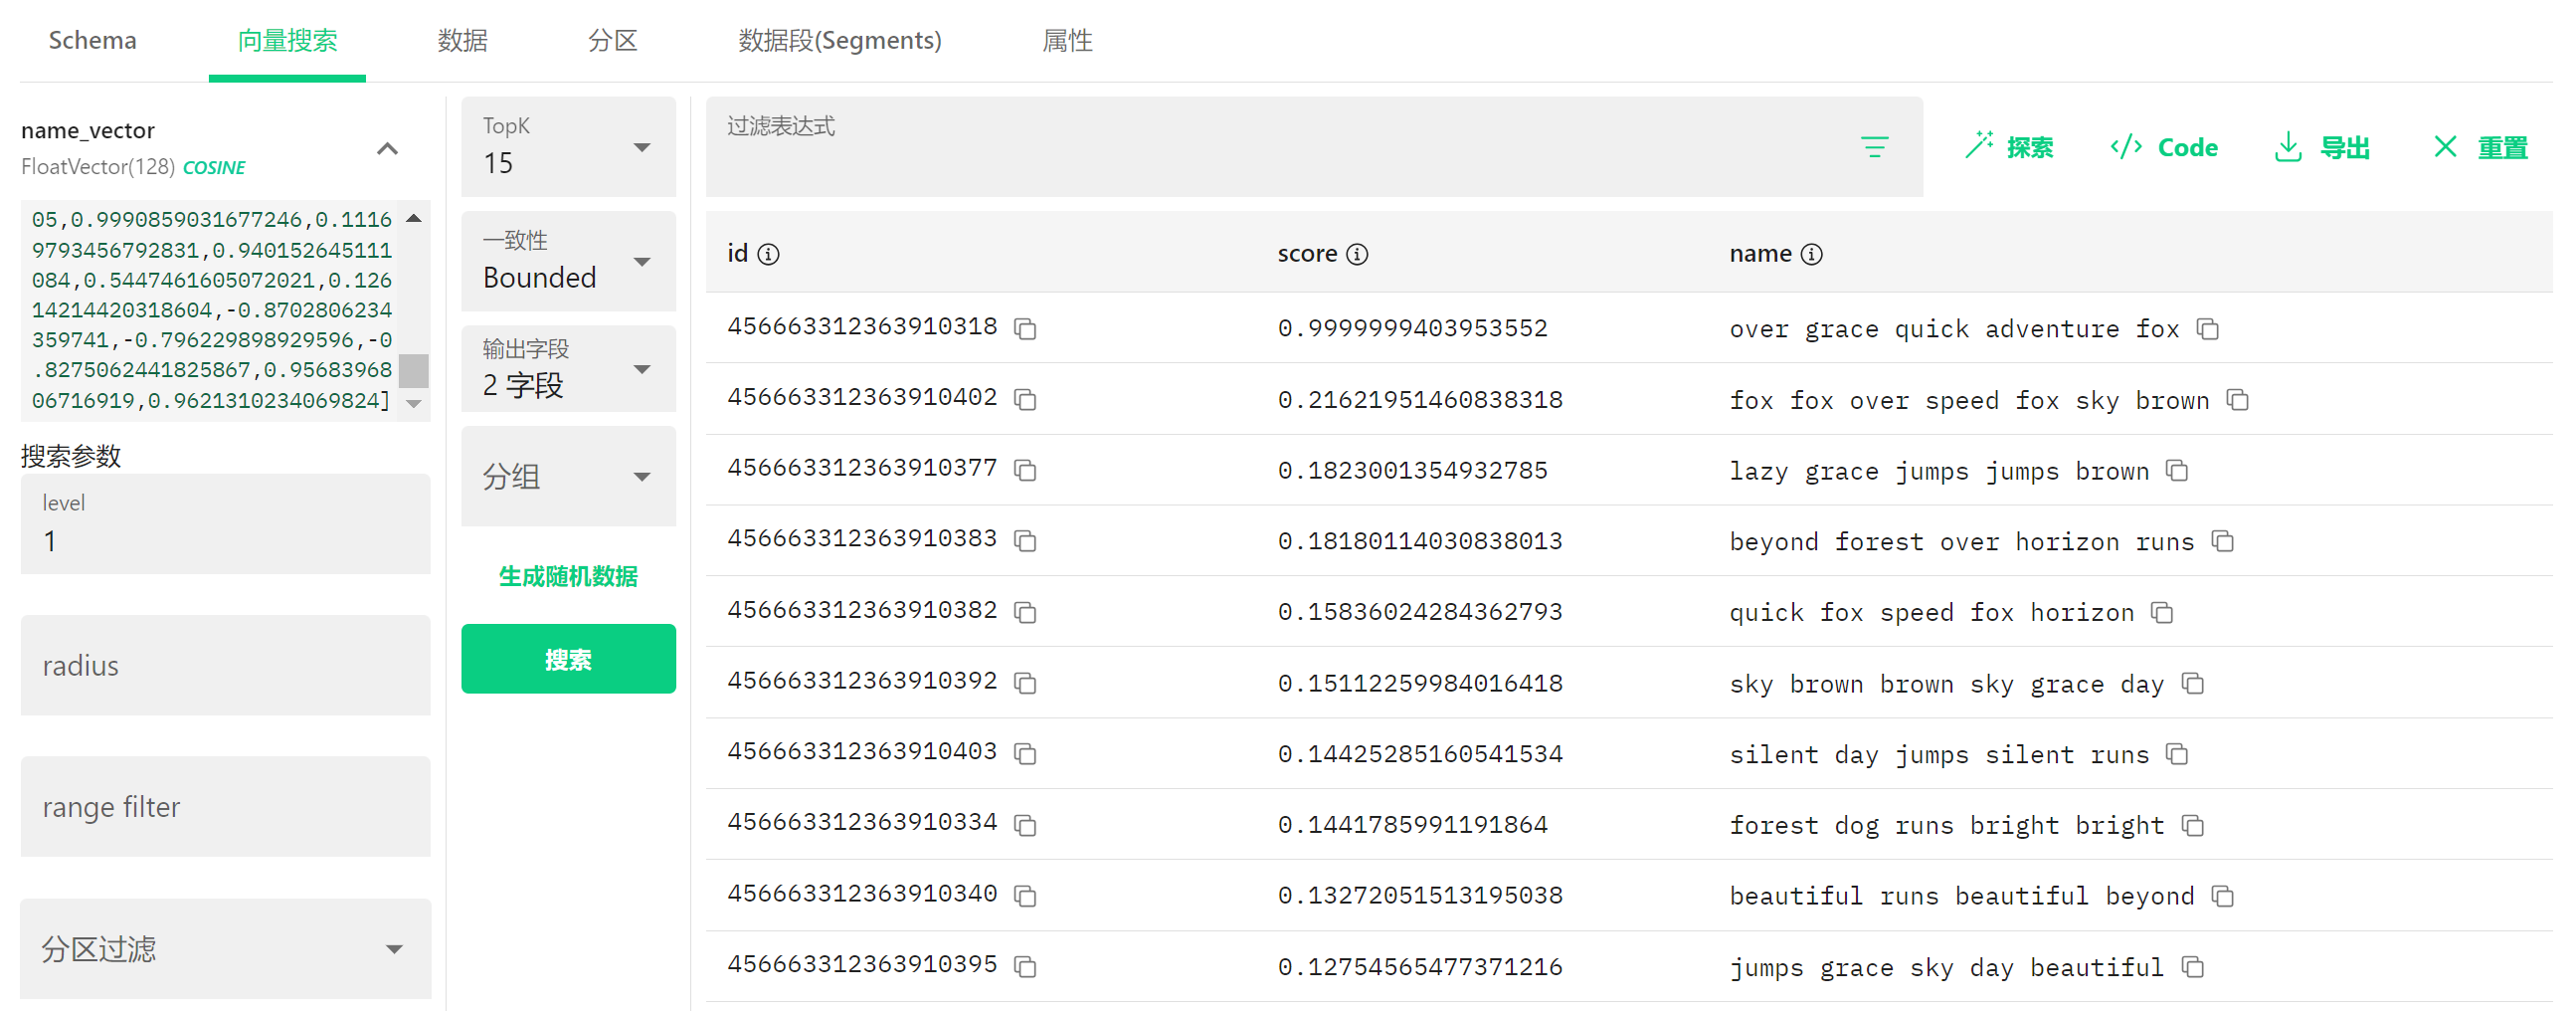The image size is (2576, 1011).
Task: Copy name 'jumps grace sky day beautiful'
Action: coord(2192,967)
